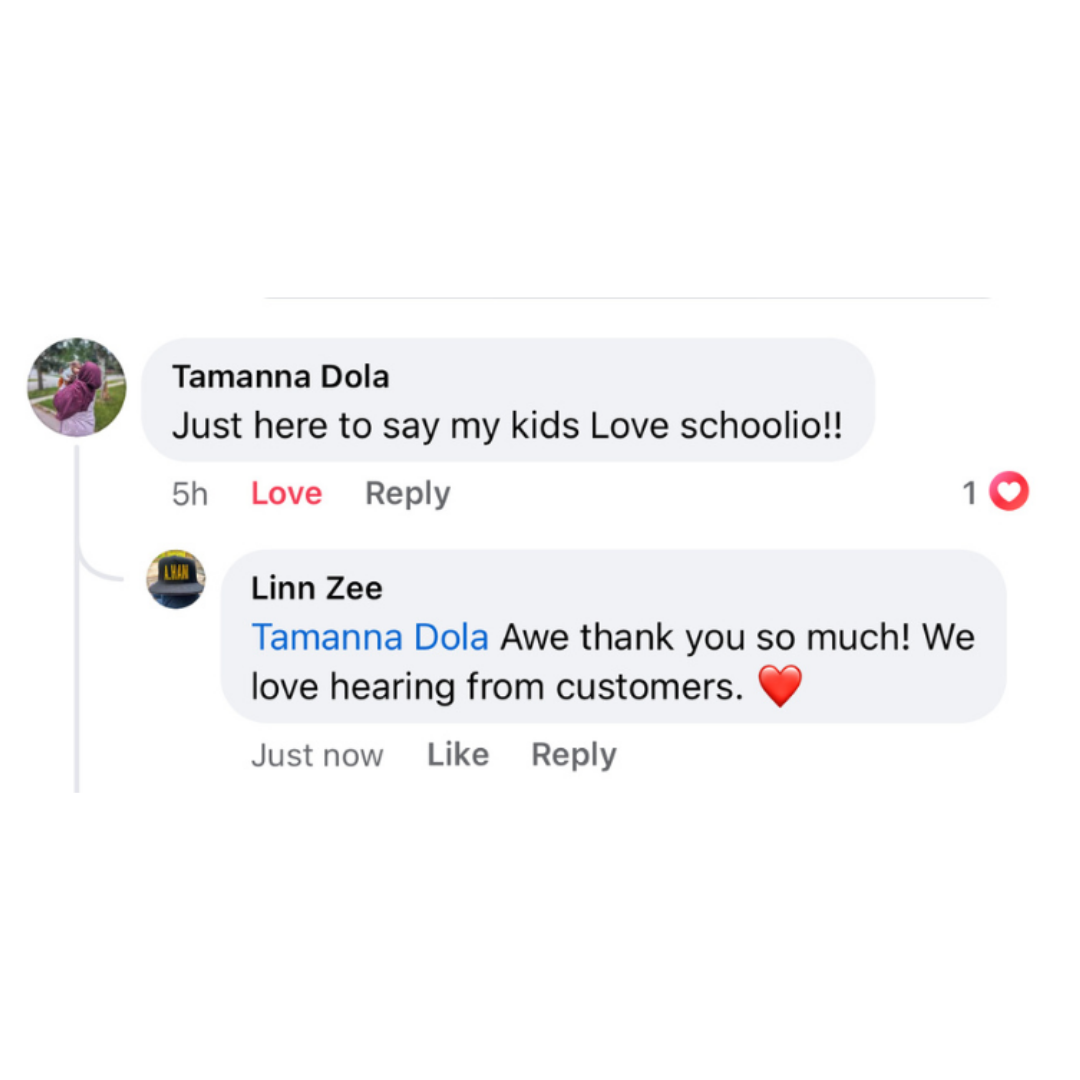Reply to Tamanna Dola's comment
The height and width of the screenshot is (1080, 1080).
click(408, 494)
